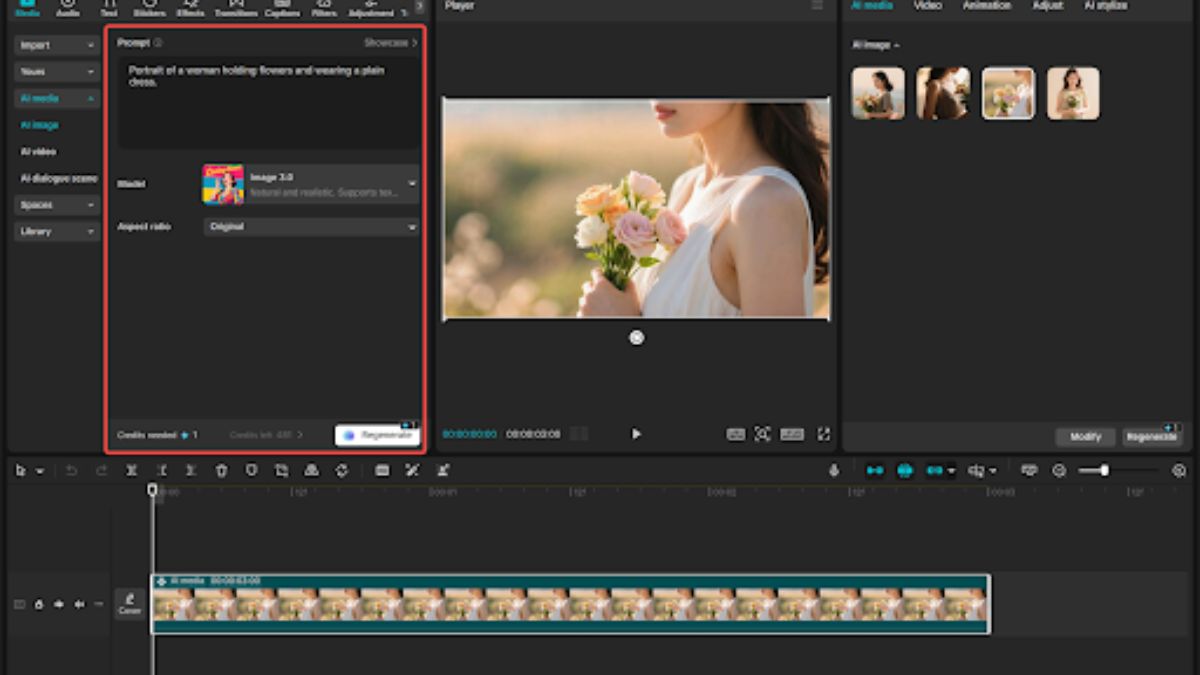This screenshot has width=1200, height=675.
Task: Open the Aspect ratio dropdown
Action: 311,227
